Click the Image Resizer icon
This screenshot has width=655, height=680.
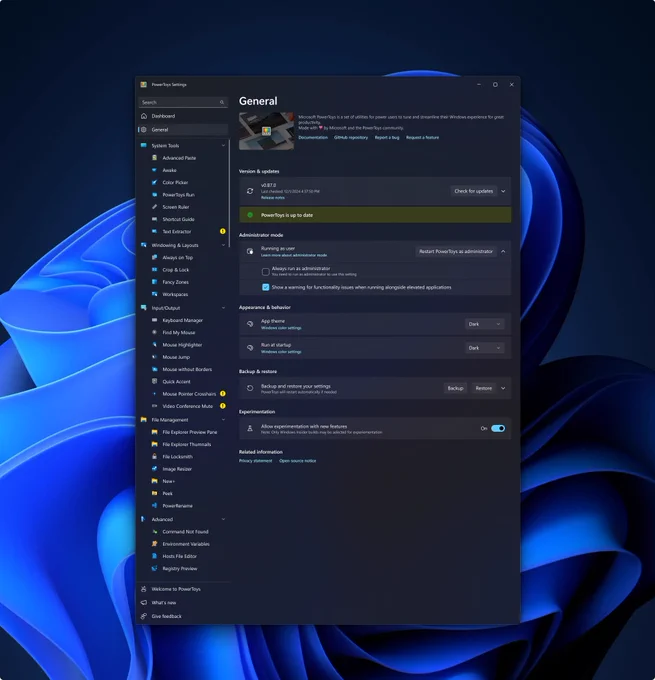coord(154,469)
